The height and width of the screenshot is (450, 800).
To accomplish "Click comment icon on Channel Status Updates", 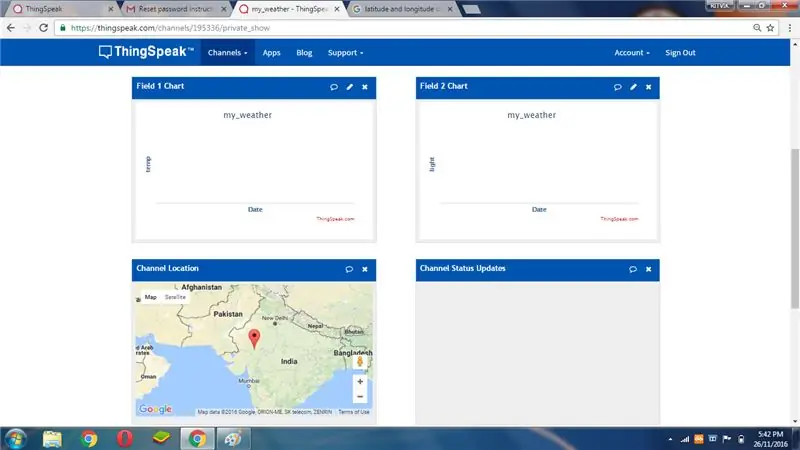I will click(x=633, y=269).
